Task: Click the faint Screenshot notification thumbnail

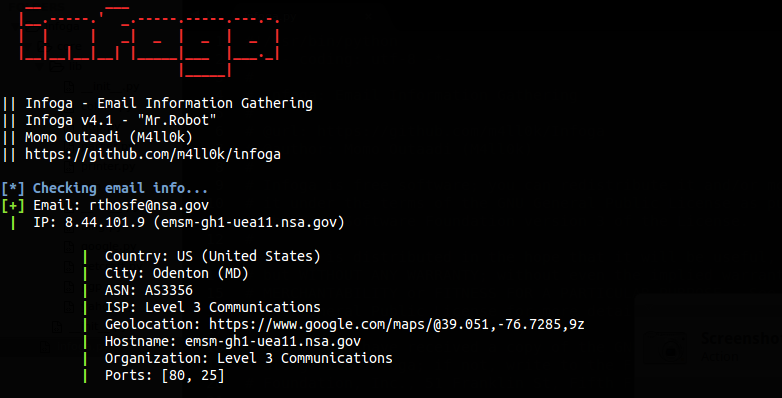Action: pos(665,346)
